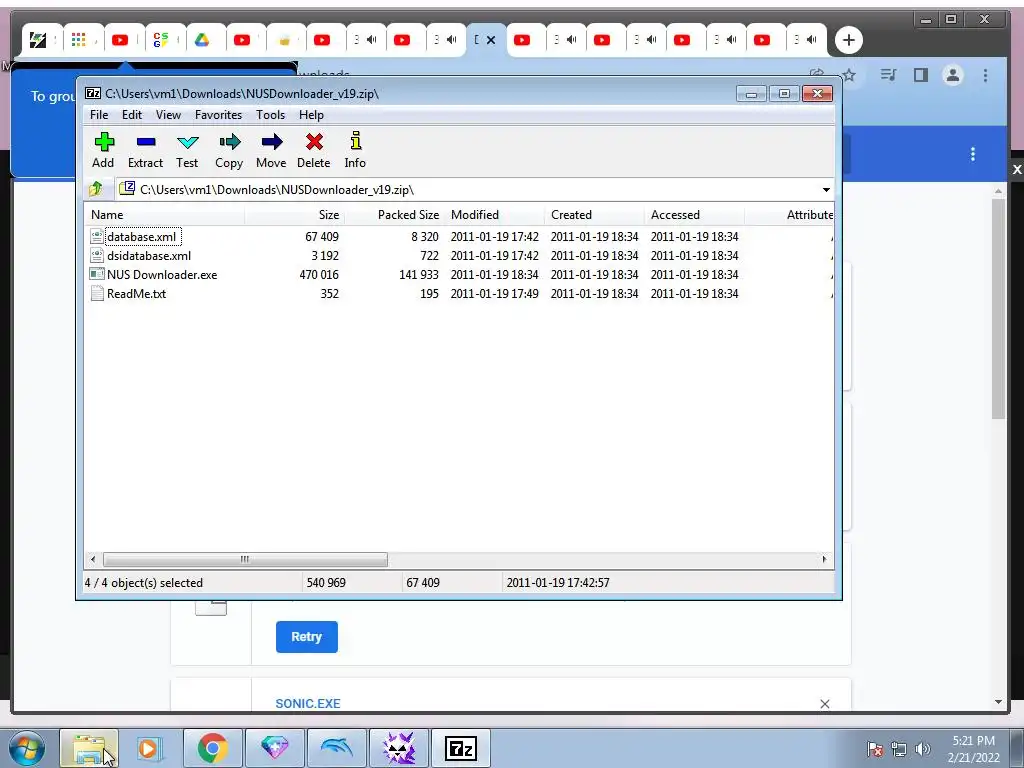Screen dimensions: 1024x768
Task: Open the volume control in system tray
Action: coord(923,749)
